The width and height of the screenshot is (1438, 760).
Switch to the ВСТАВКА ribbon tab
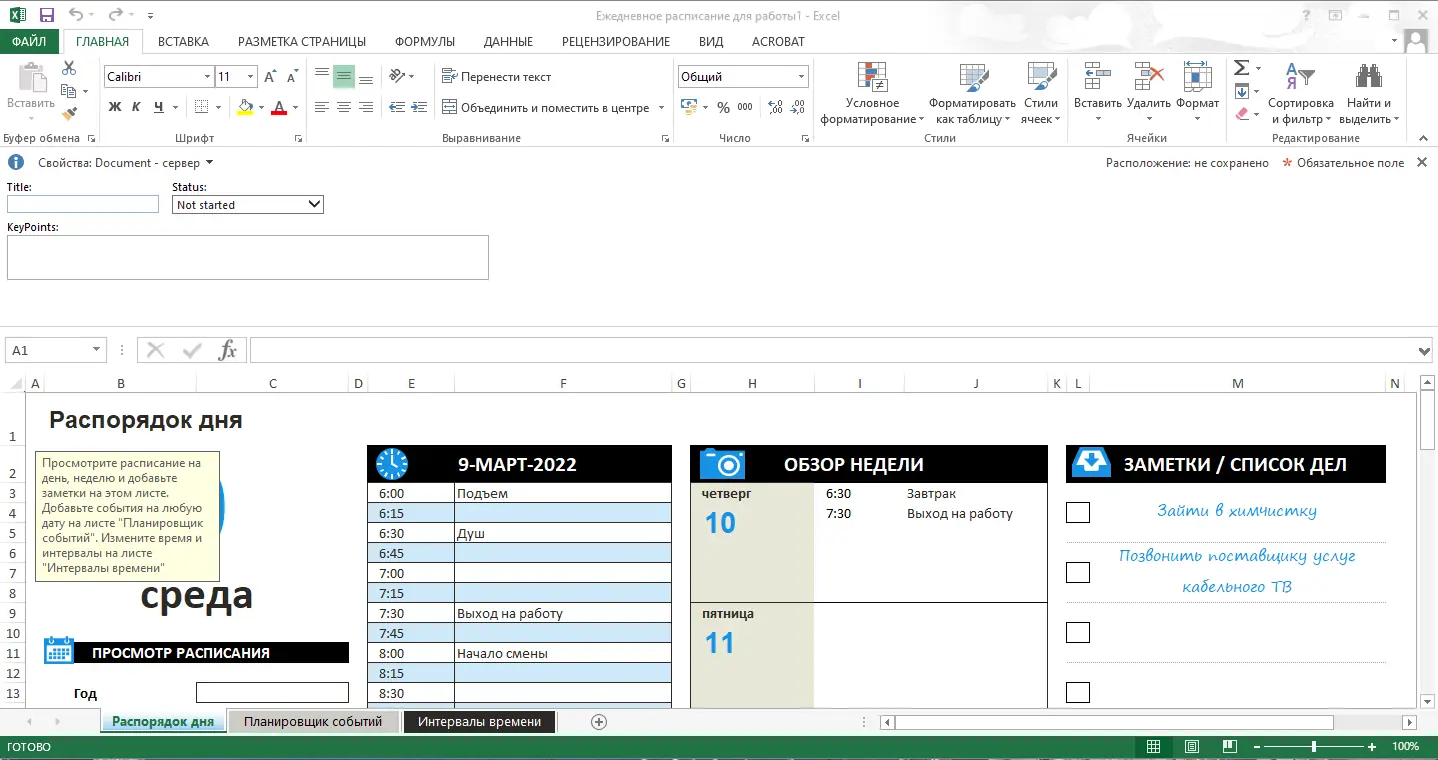182,41
